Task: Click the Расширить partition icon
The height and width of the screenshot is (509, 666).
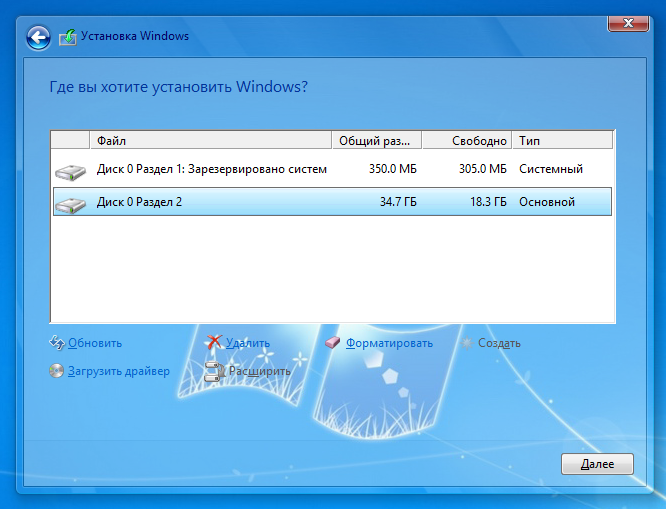Action: 214,371
